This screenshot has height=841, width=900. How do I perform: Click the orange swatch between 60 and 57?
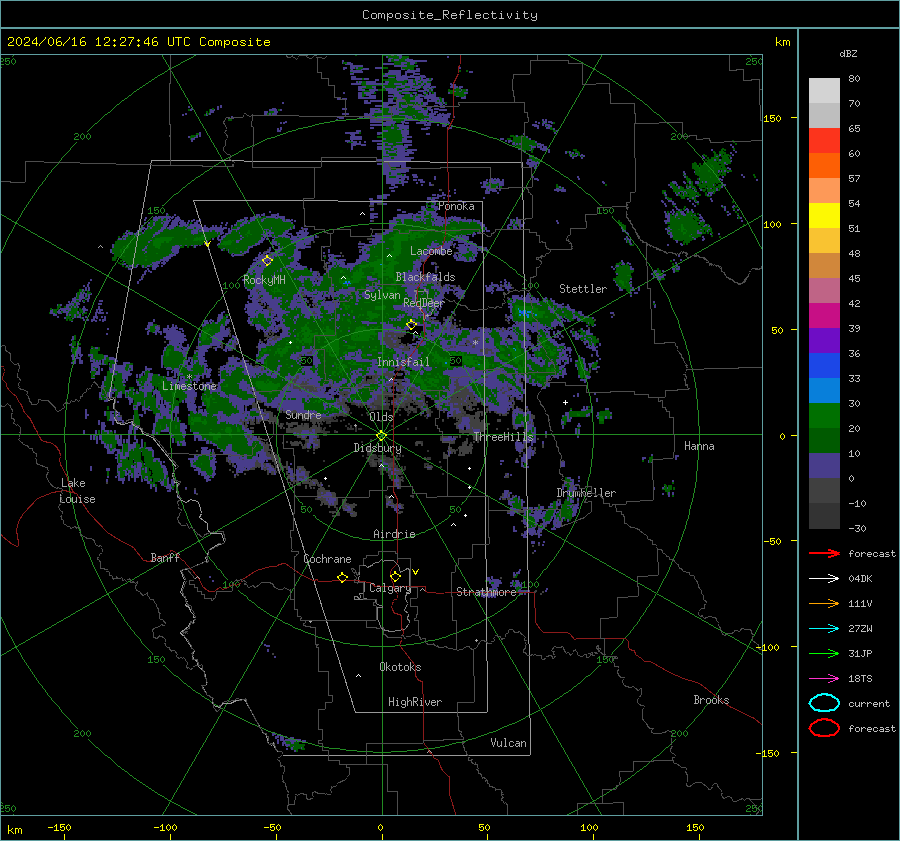pyautogui.click(x=824, y=166)
